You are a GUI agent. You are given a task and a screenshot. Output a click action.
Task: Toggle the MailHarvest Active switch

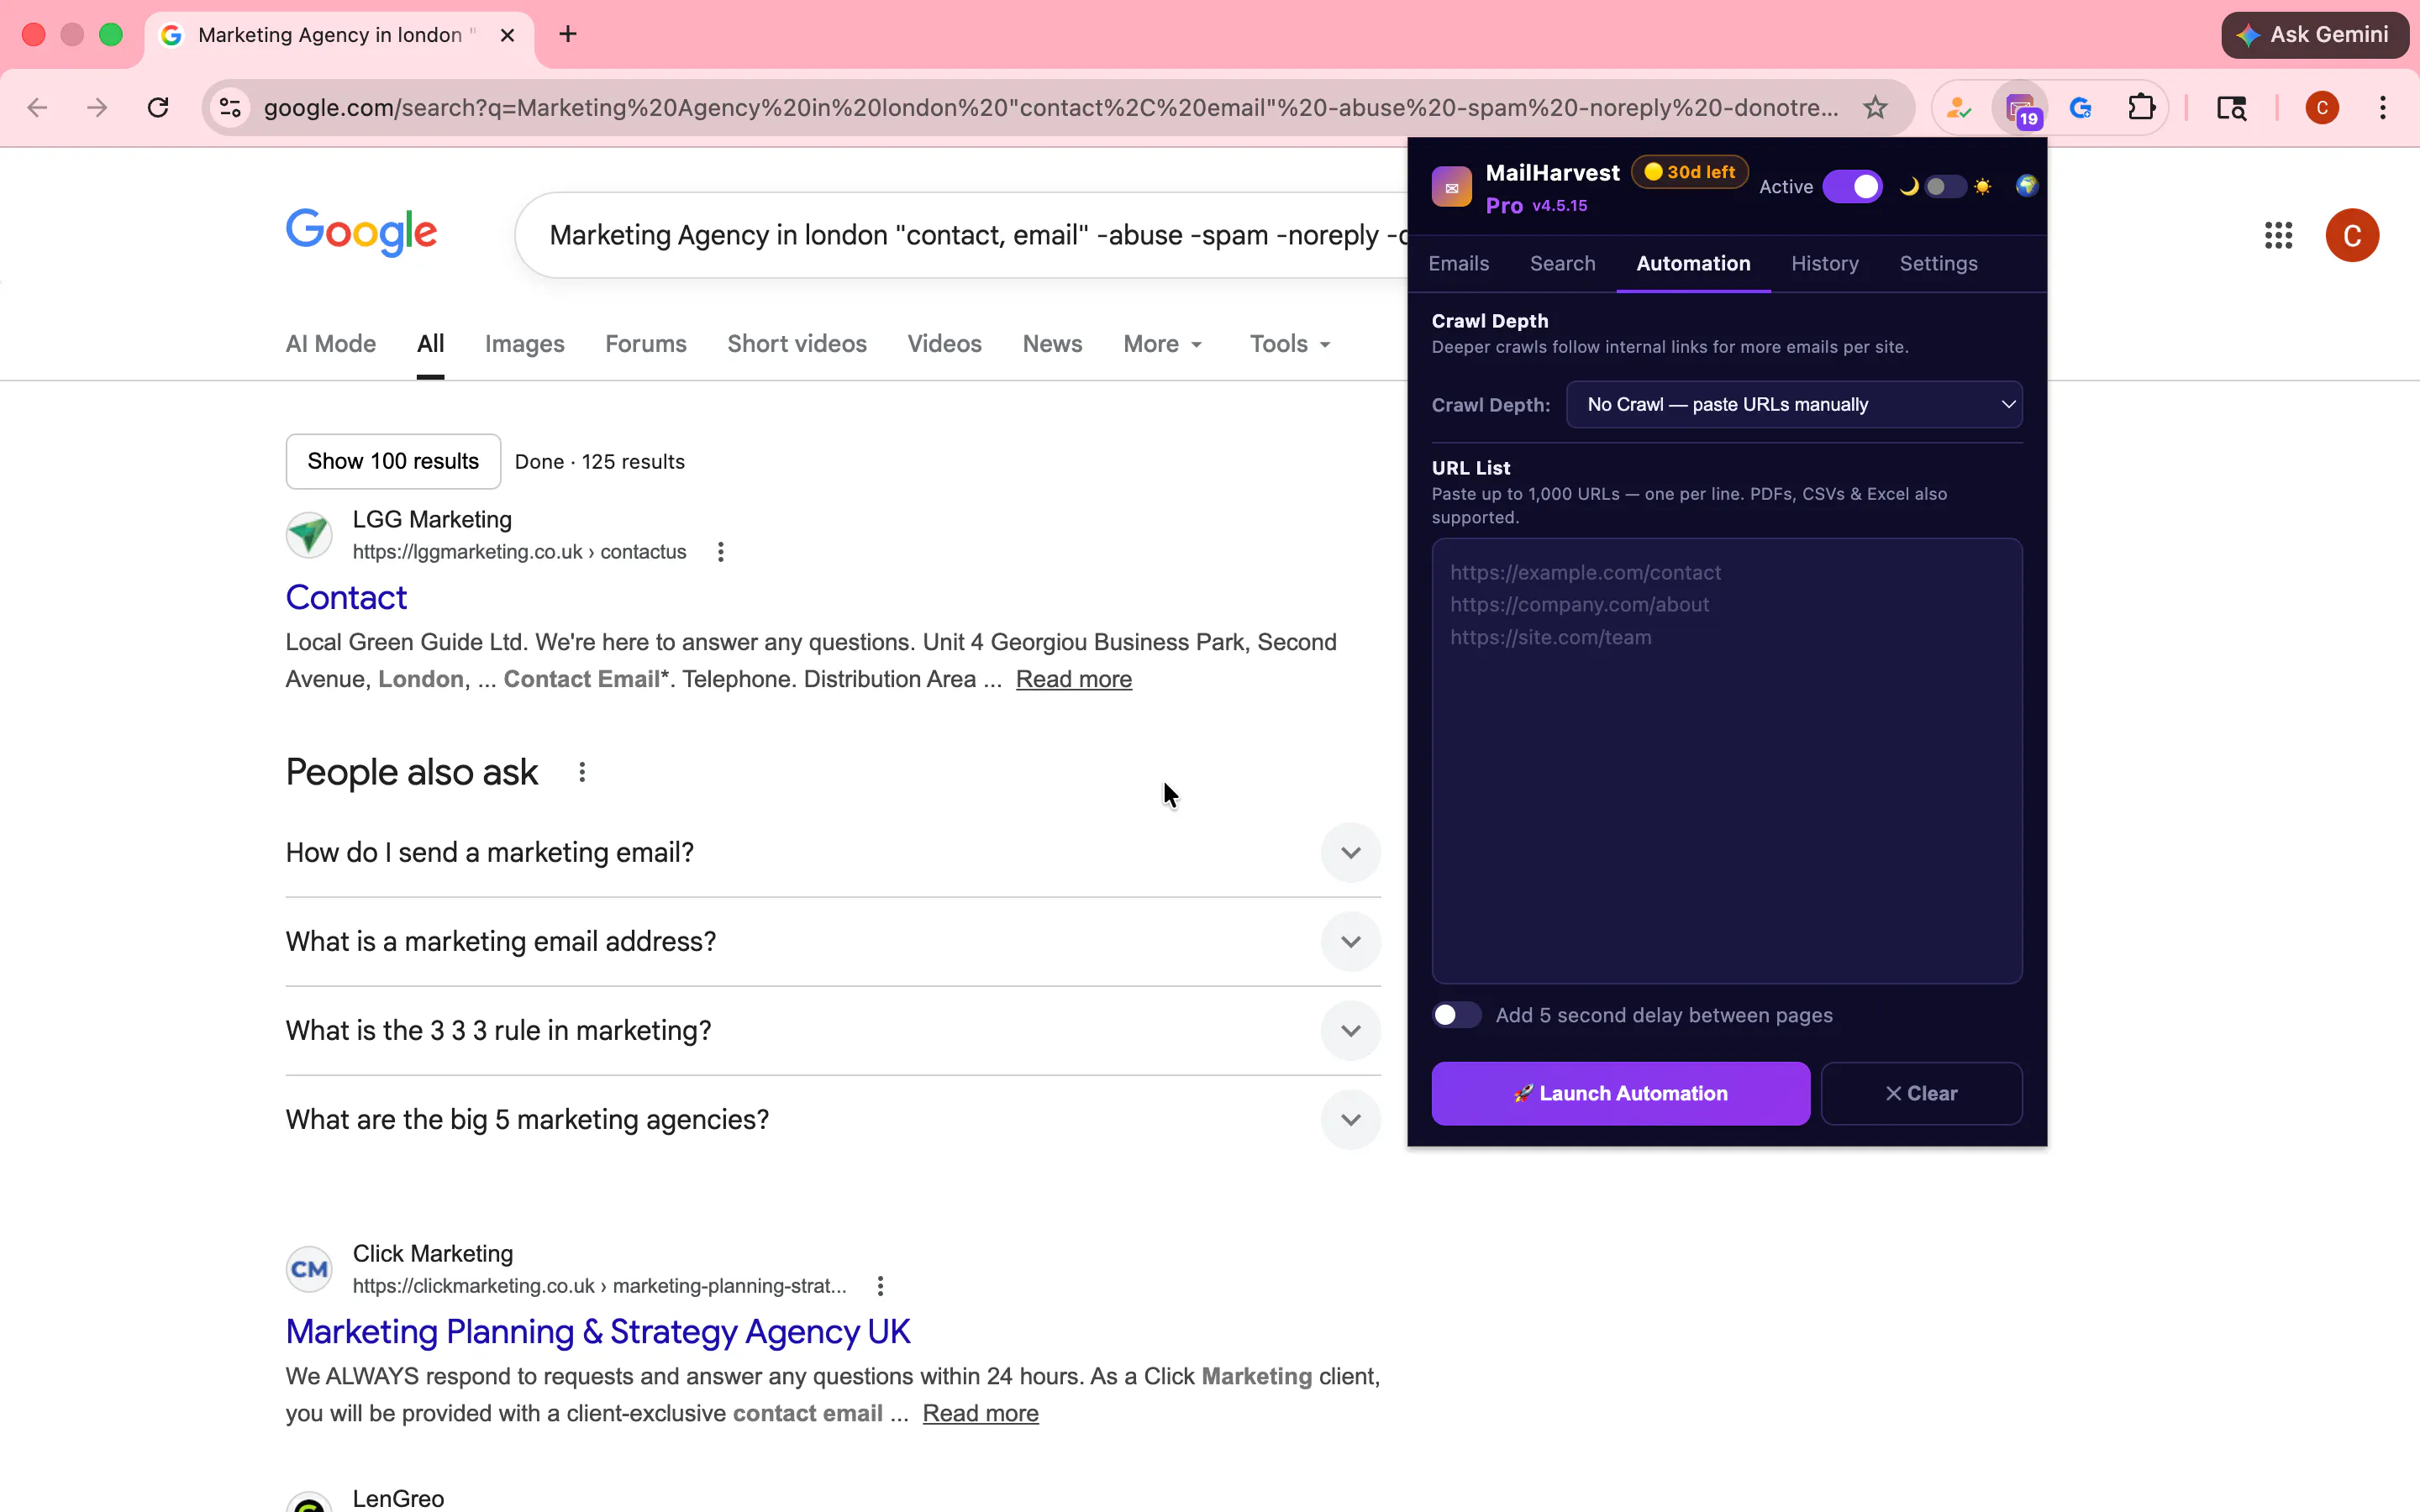[x=1852, y=187]
